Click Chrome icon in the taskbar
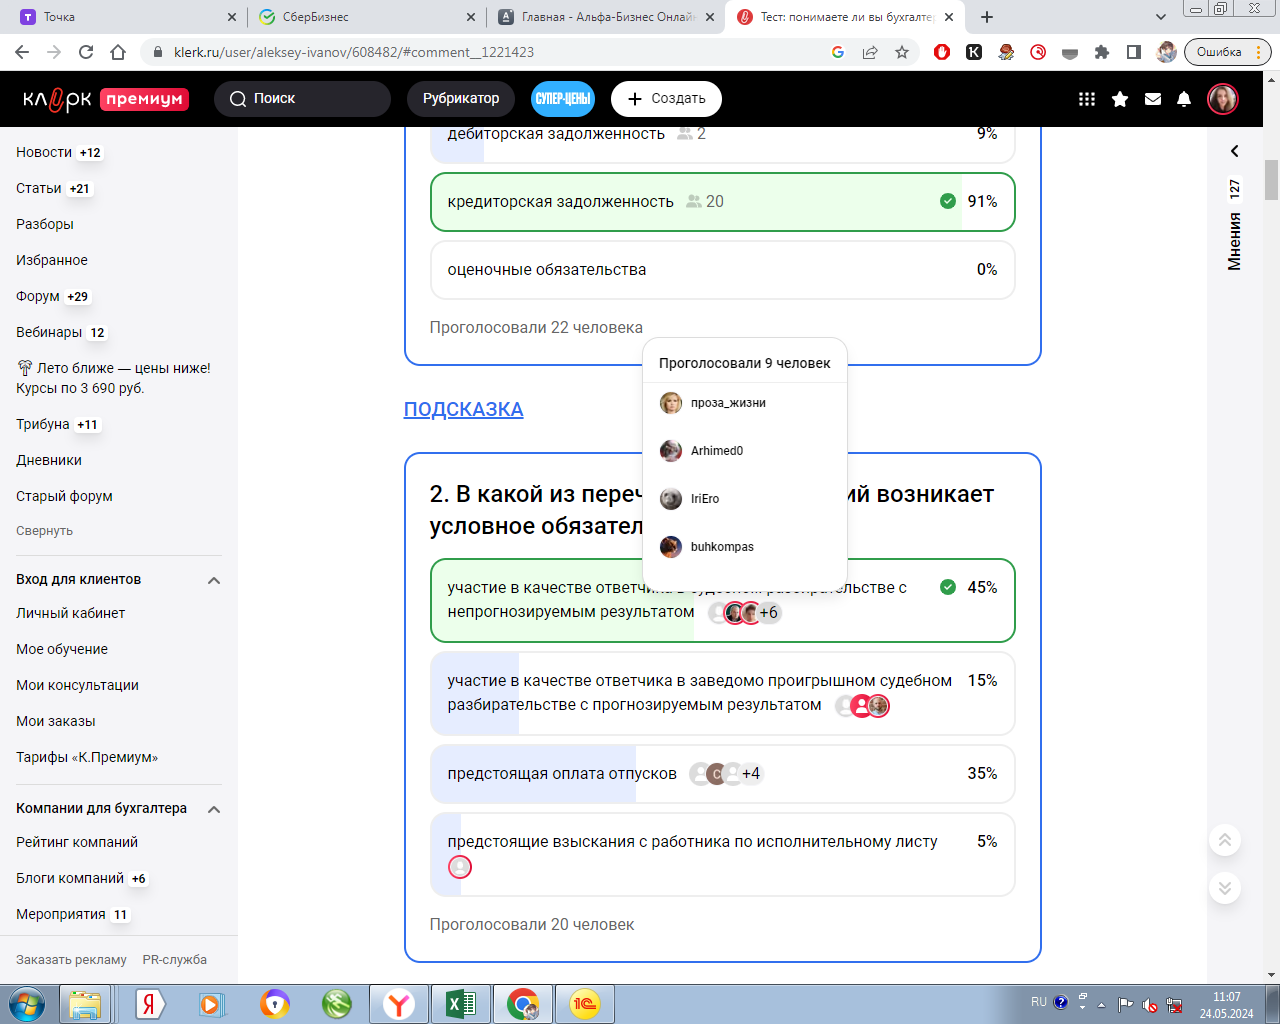The image size is (1280, 1024). (x=523, y=1003)
